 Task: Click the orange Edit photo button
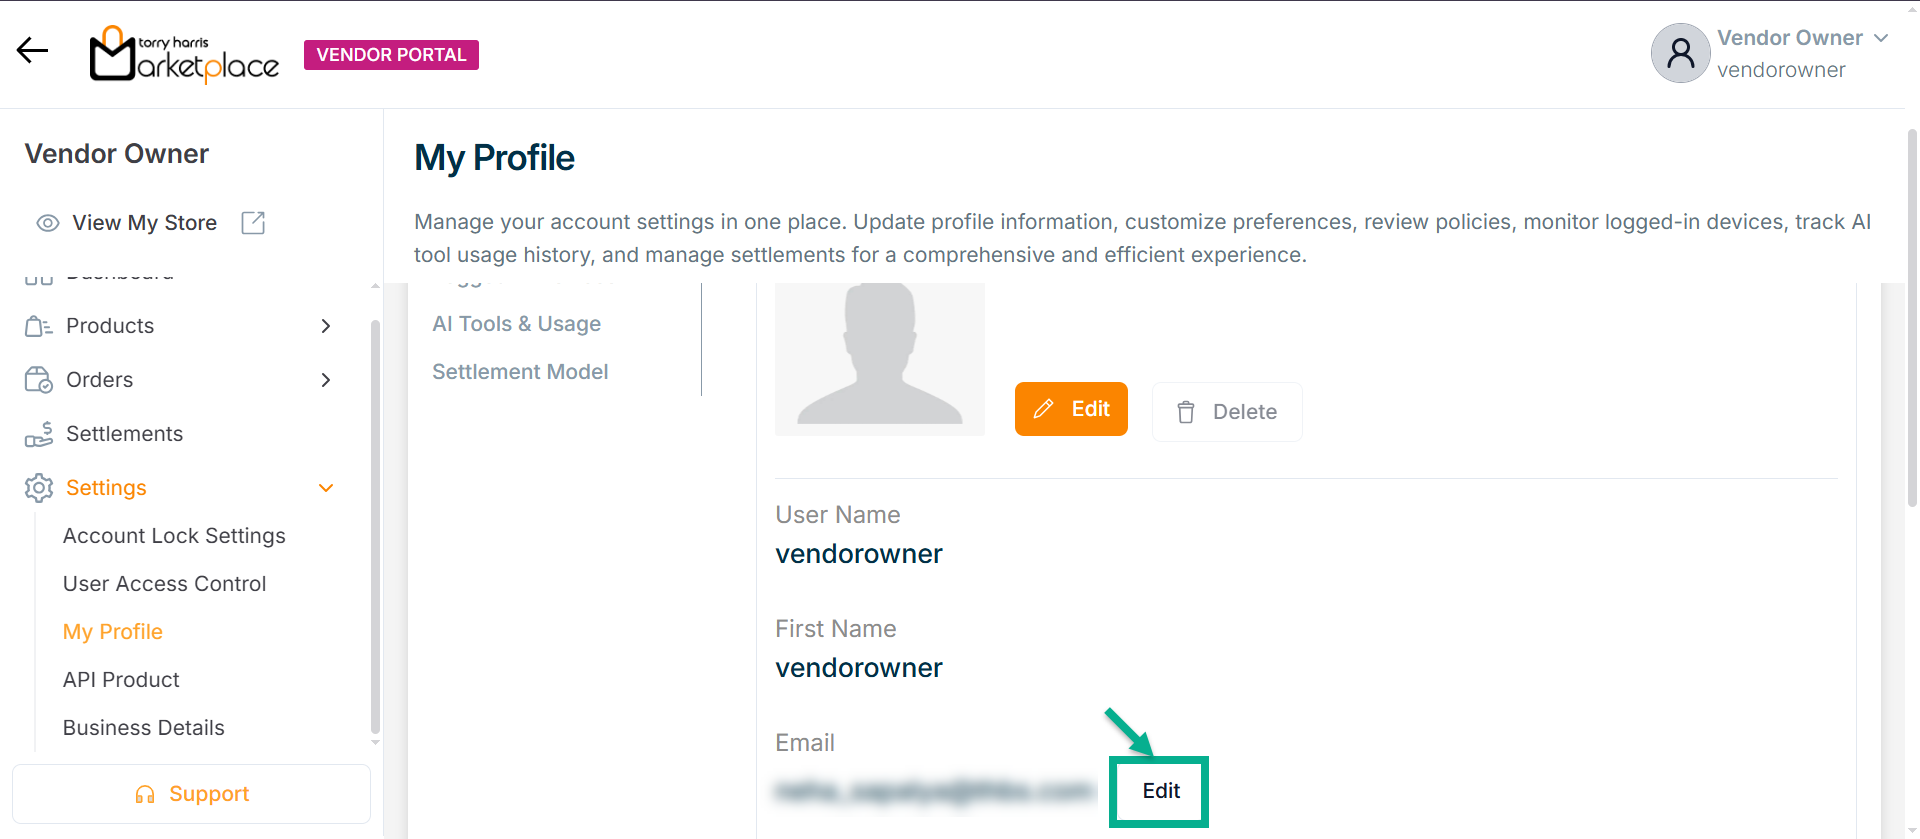click(1071, 409)
